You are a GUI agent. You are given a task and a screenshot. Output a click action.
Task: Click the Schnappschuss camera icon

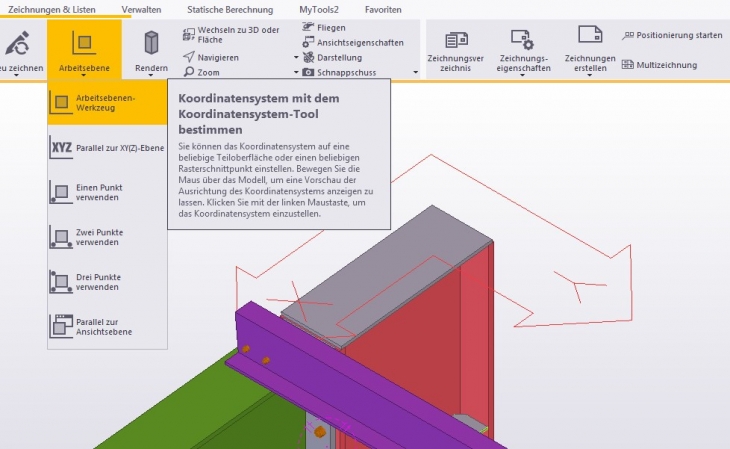(x=308, y=72)
